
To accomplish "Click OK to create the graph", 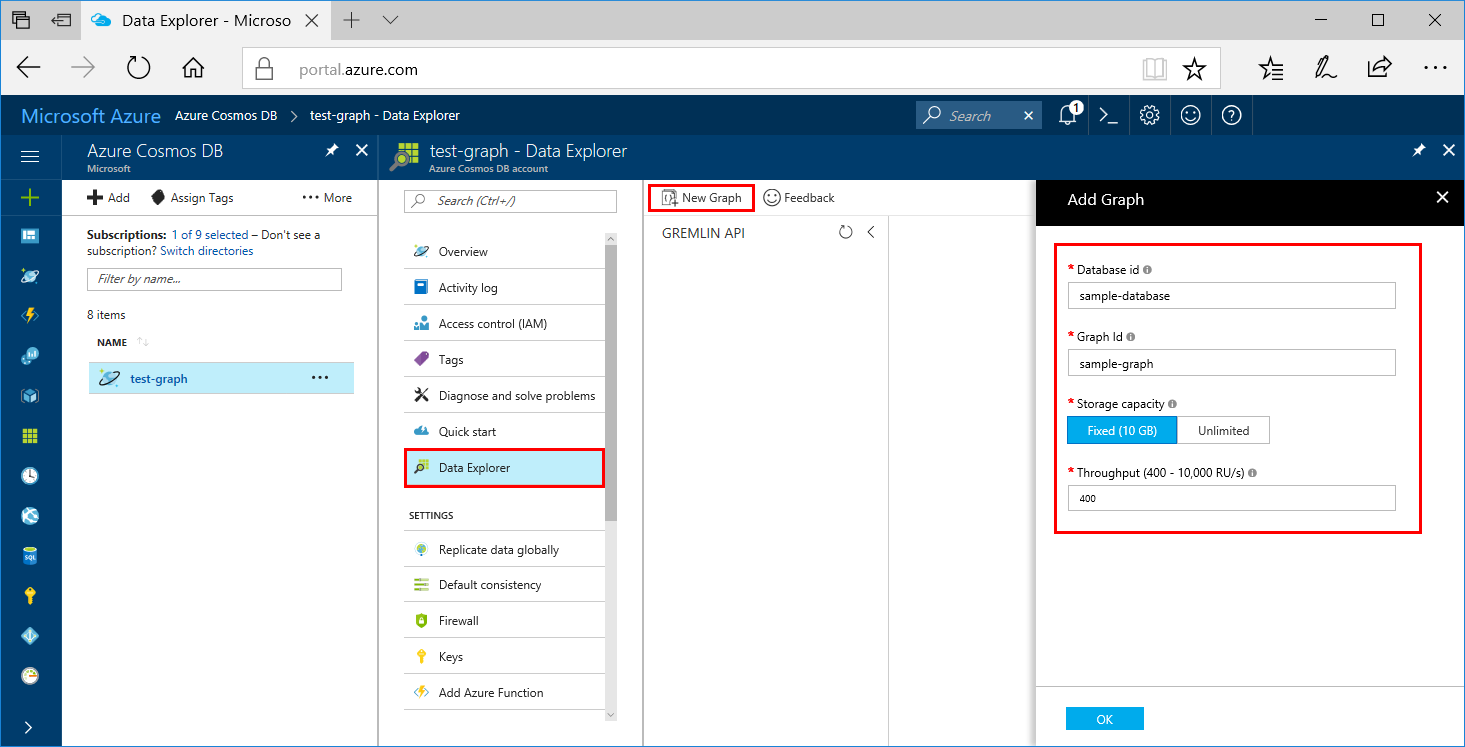I will click(x=1104, y=718).
